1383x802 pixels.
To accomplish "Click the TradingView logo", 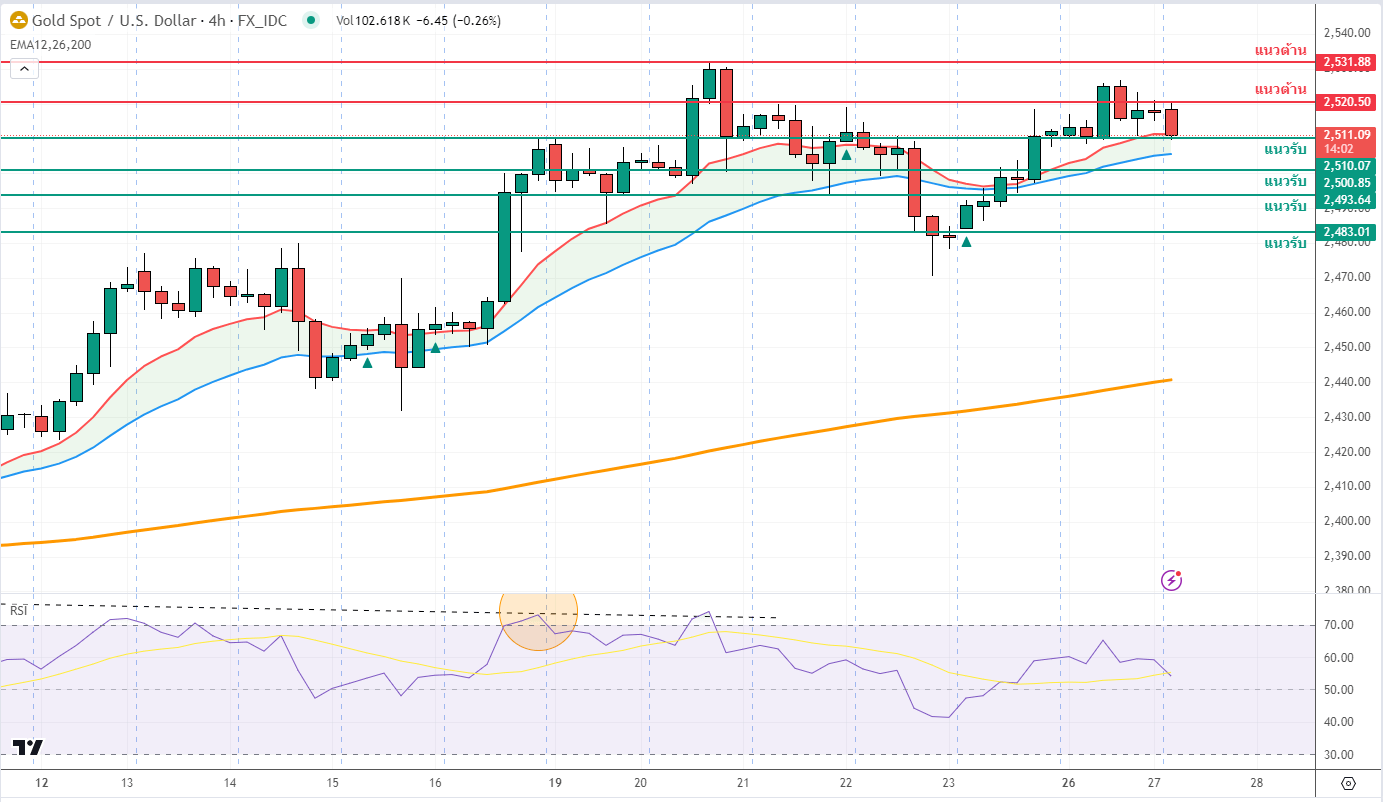I will click(27, 747).
